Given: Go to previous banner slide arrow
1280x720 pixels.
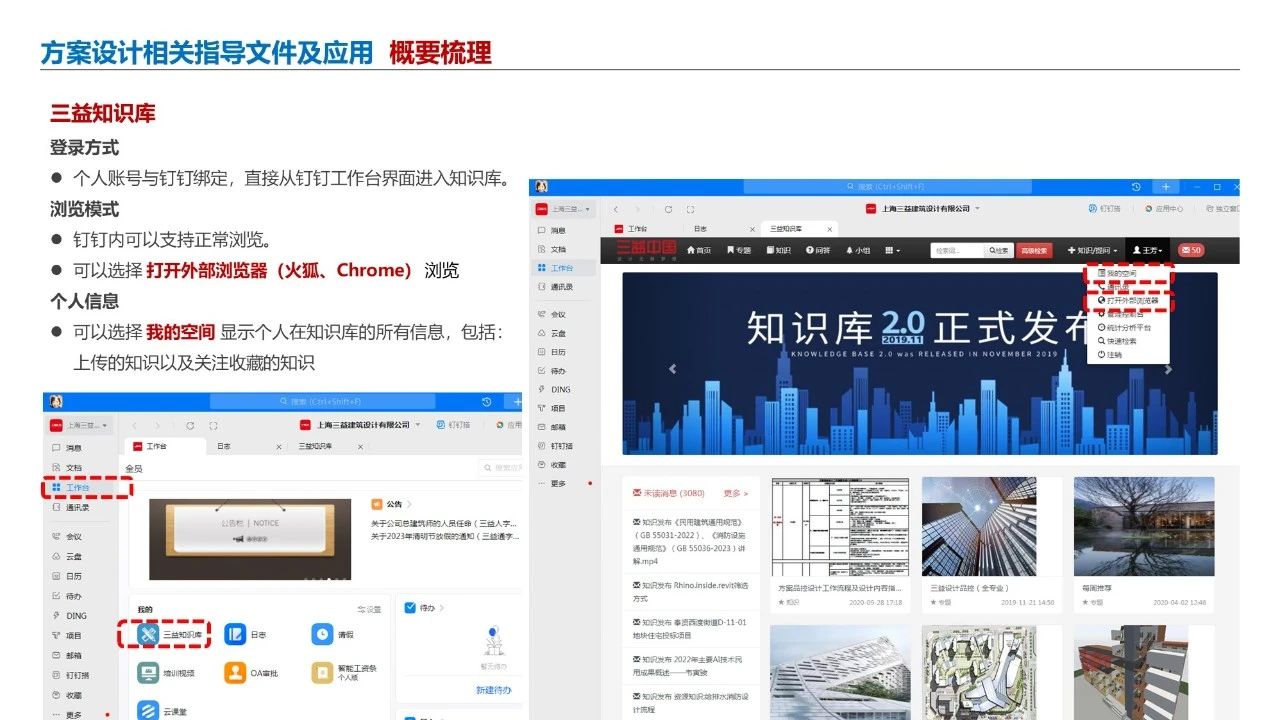Looking at the screenshot, I should click(672, 369).
